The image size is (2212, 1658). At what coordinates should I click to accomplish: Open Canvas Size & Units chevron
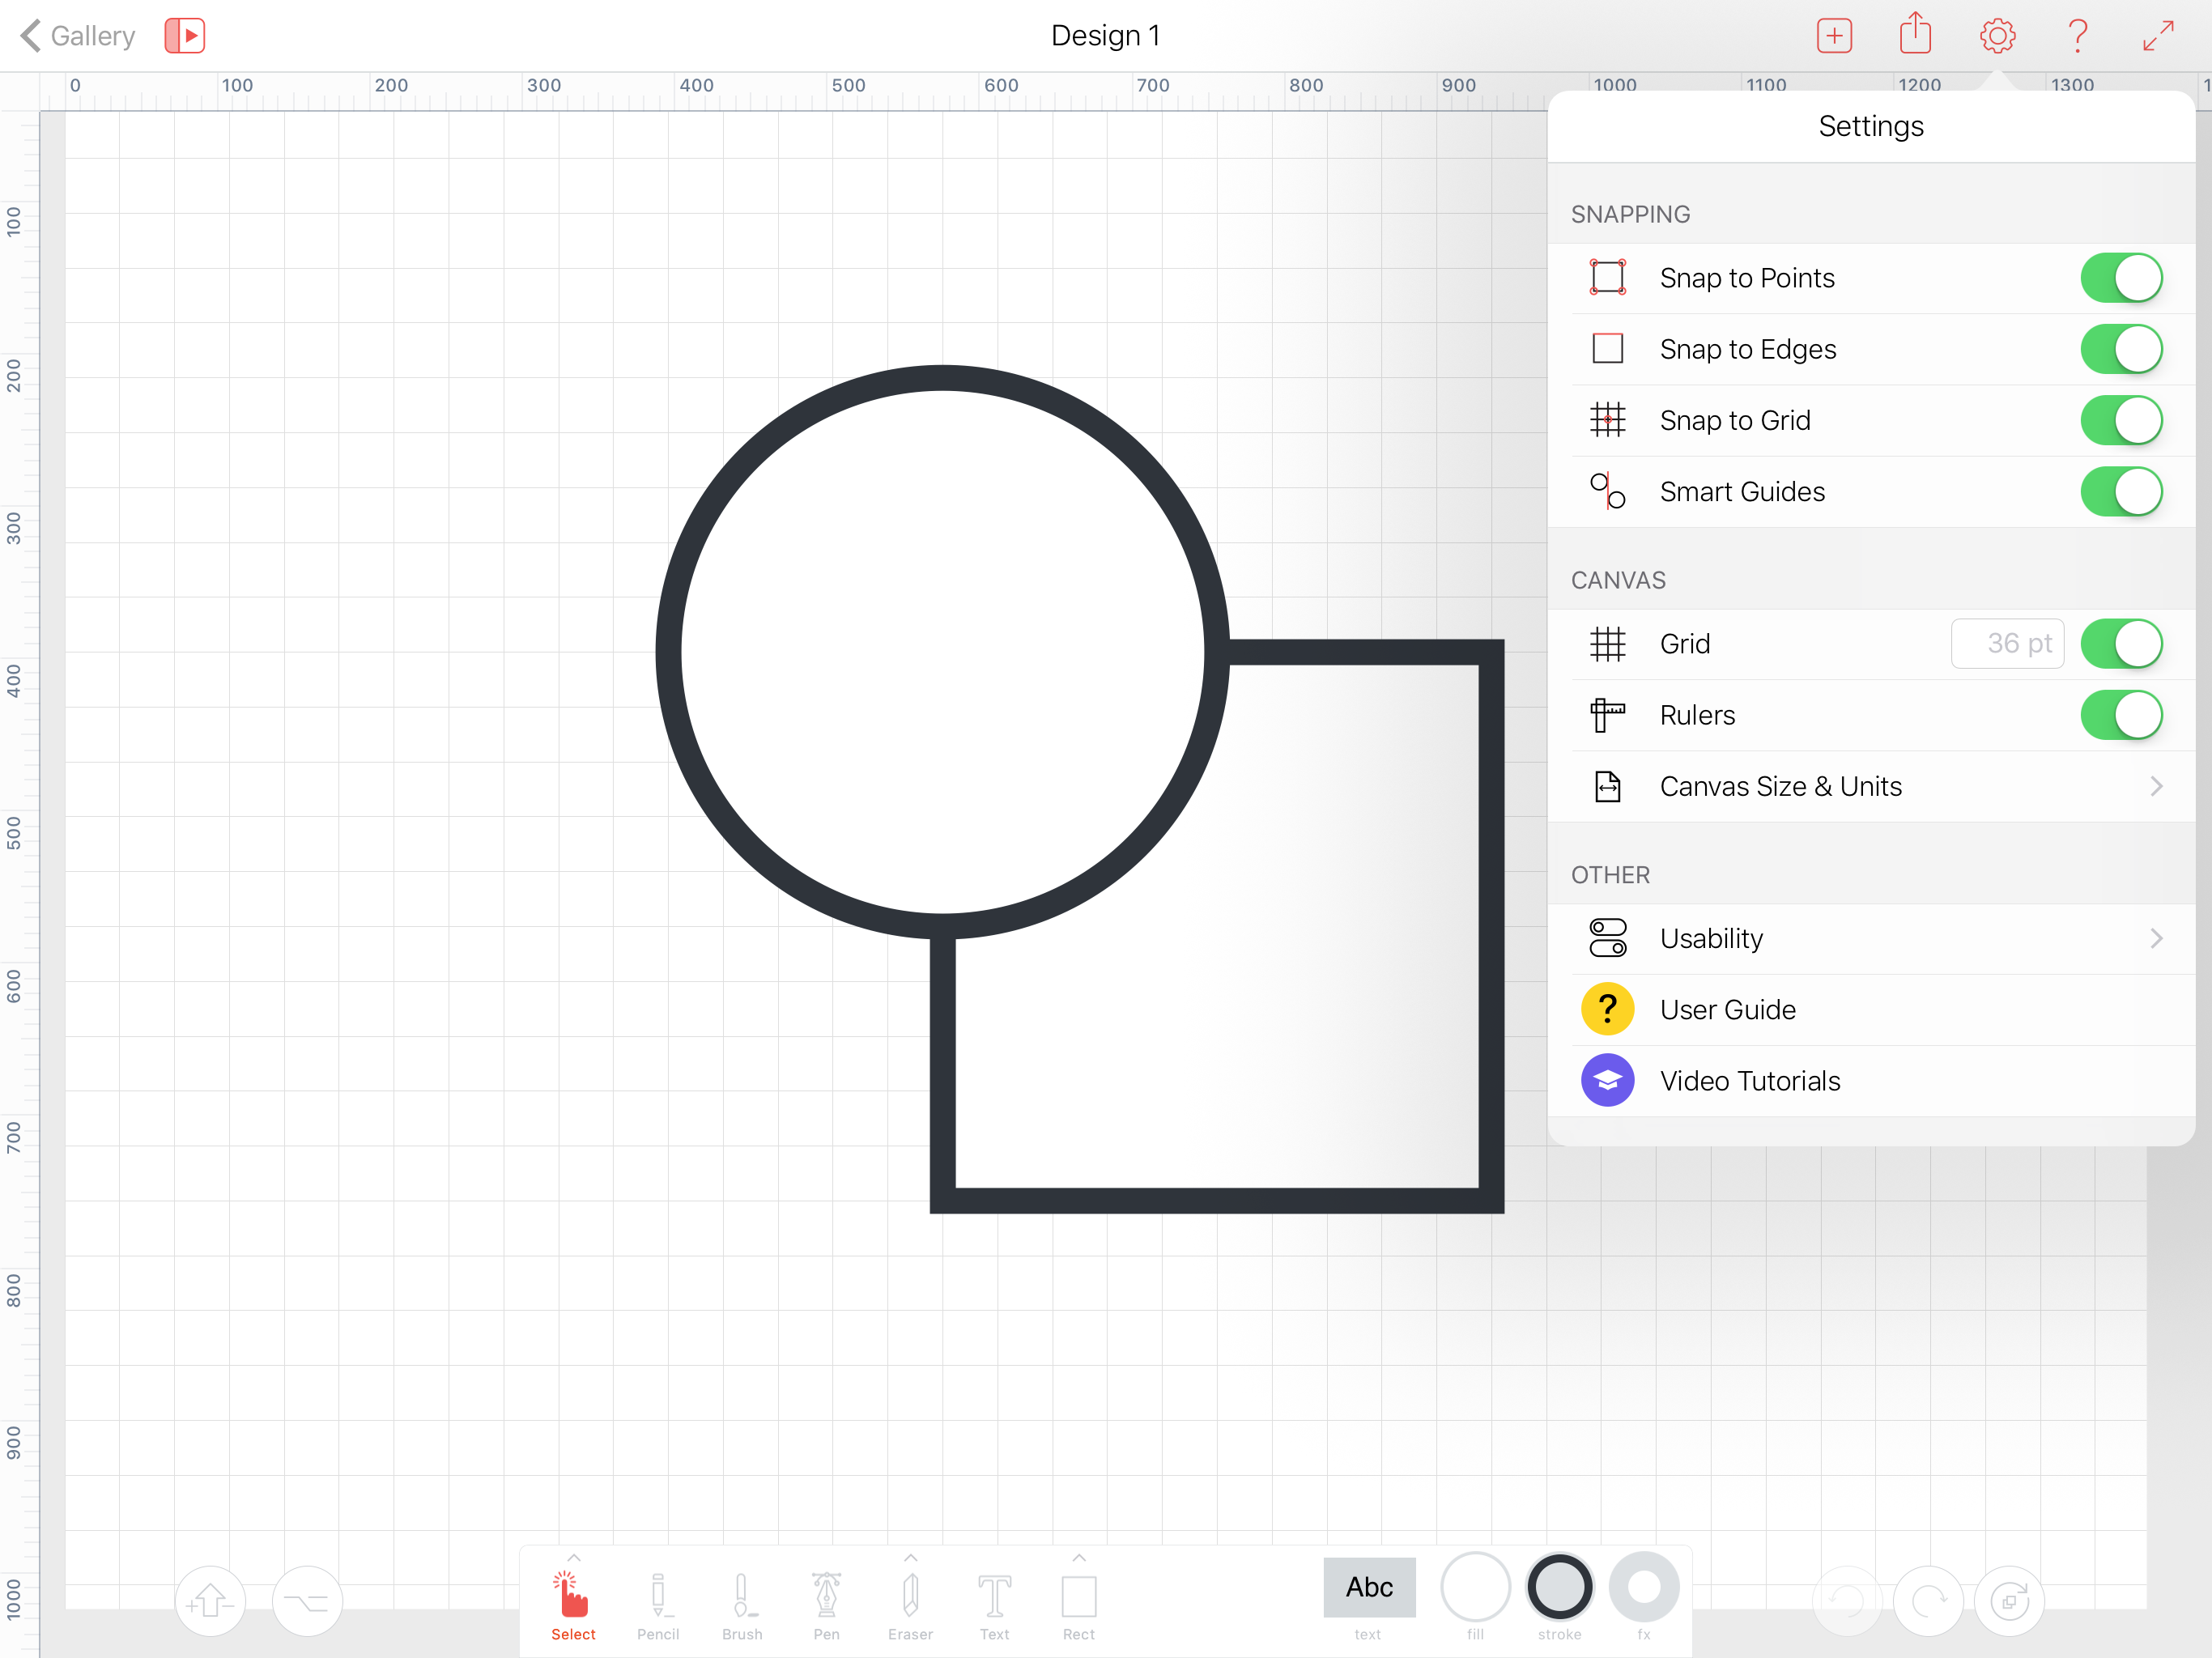(x=2155, y=786)
